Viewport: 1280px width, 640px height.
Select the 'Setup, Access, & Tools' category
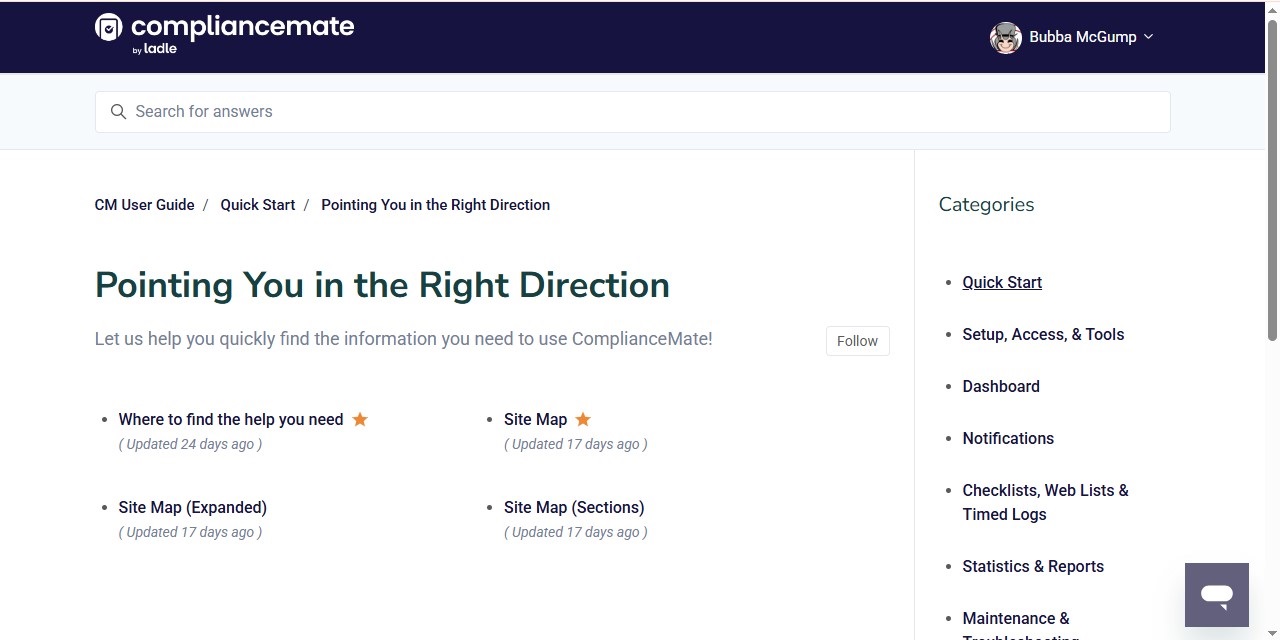1043,334
